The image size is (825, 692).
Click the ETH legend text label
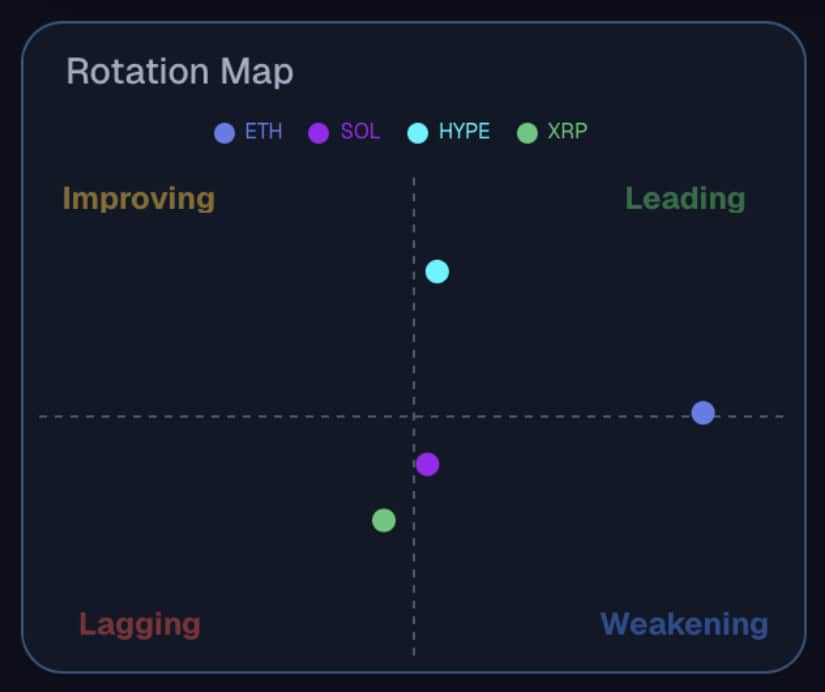click(264, 131)
